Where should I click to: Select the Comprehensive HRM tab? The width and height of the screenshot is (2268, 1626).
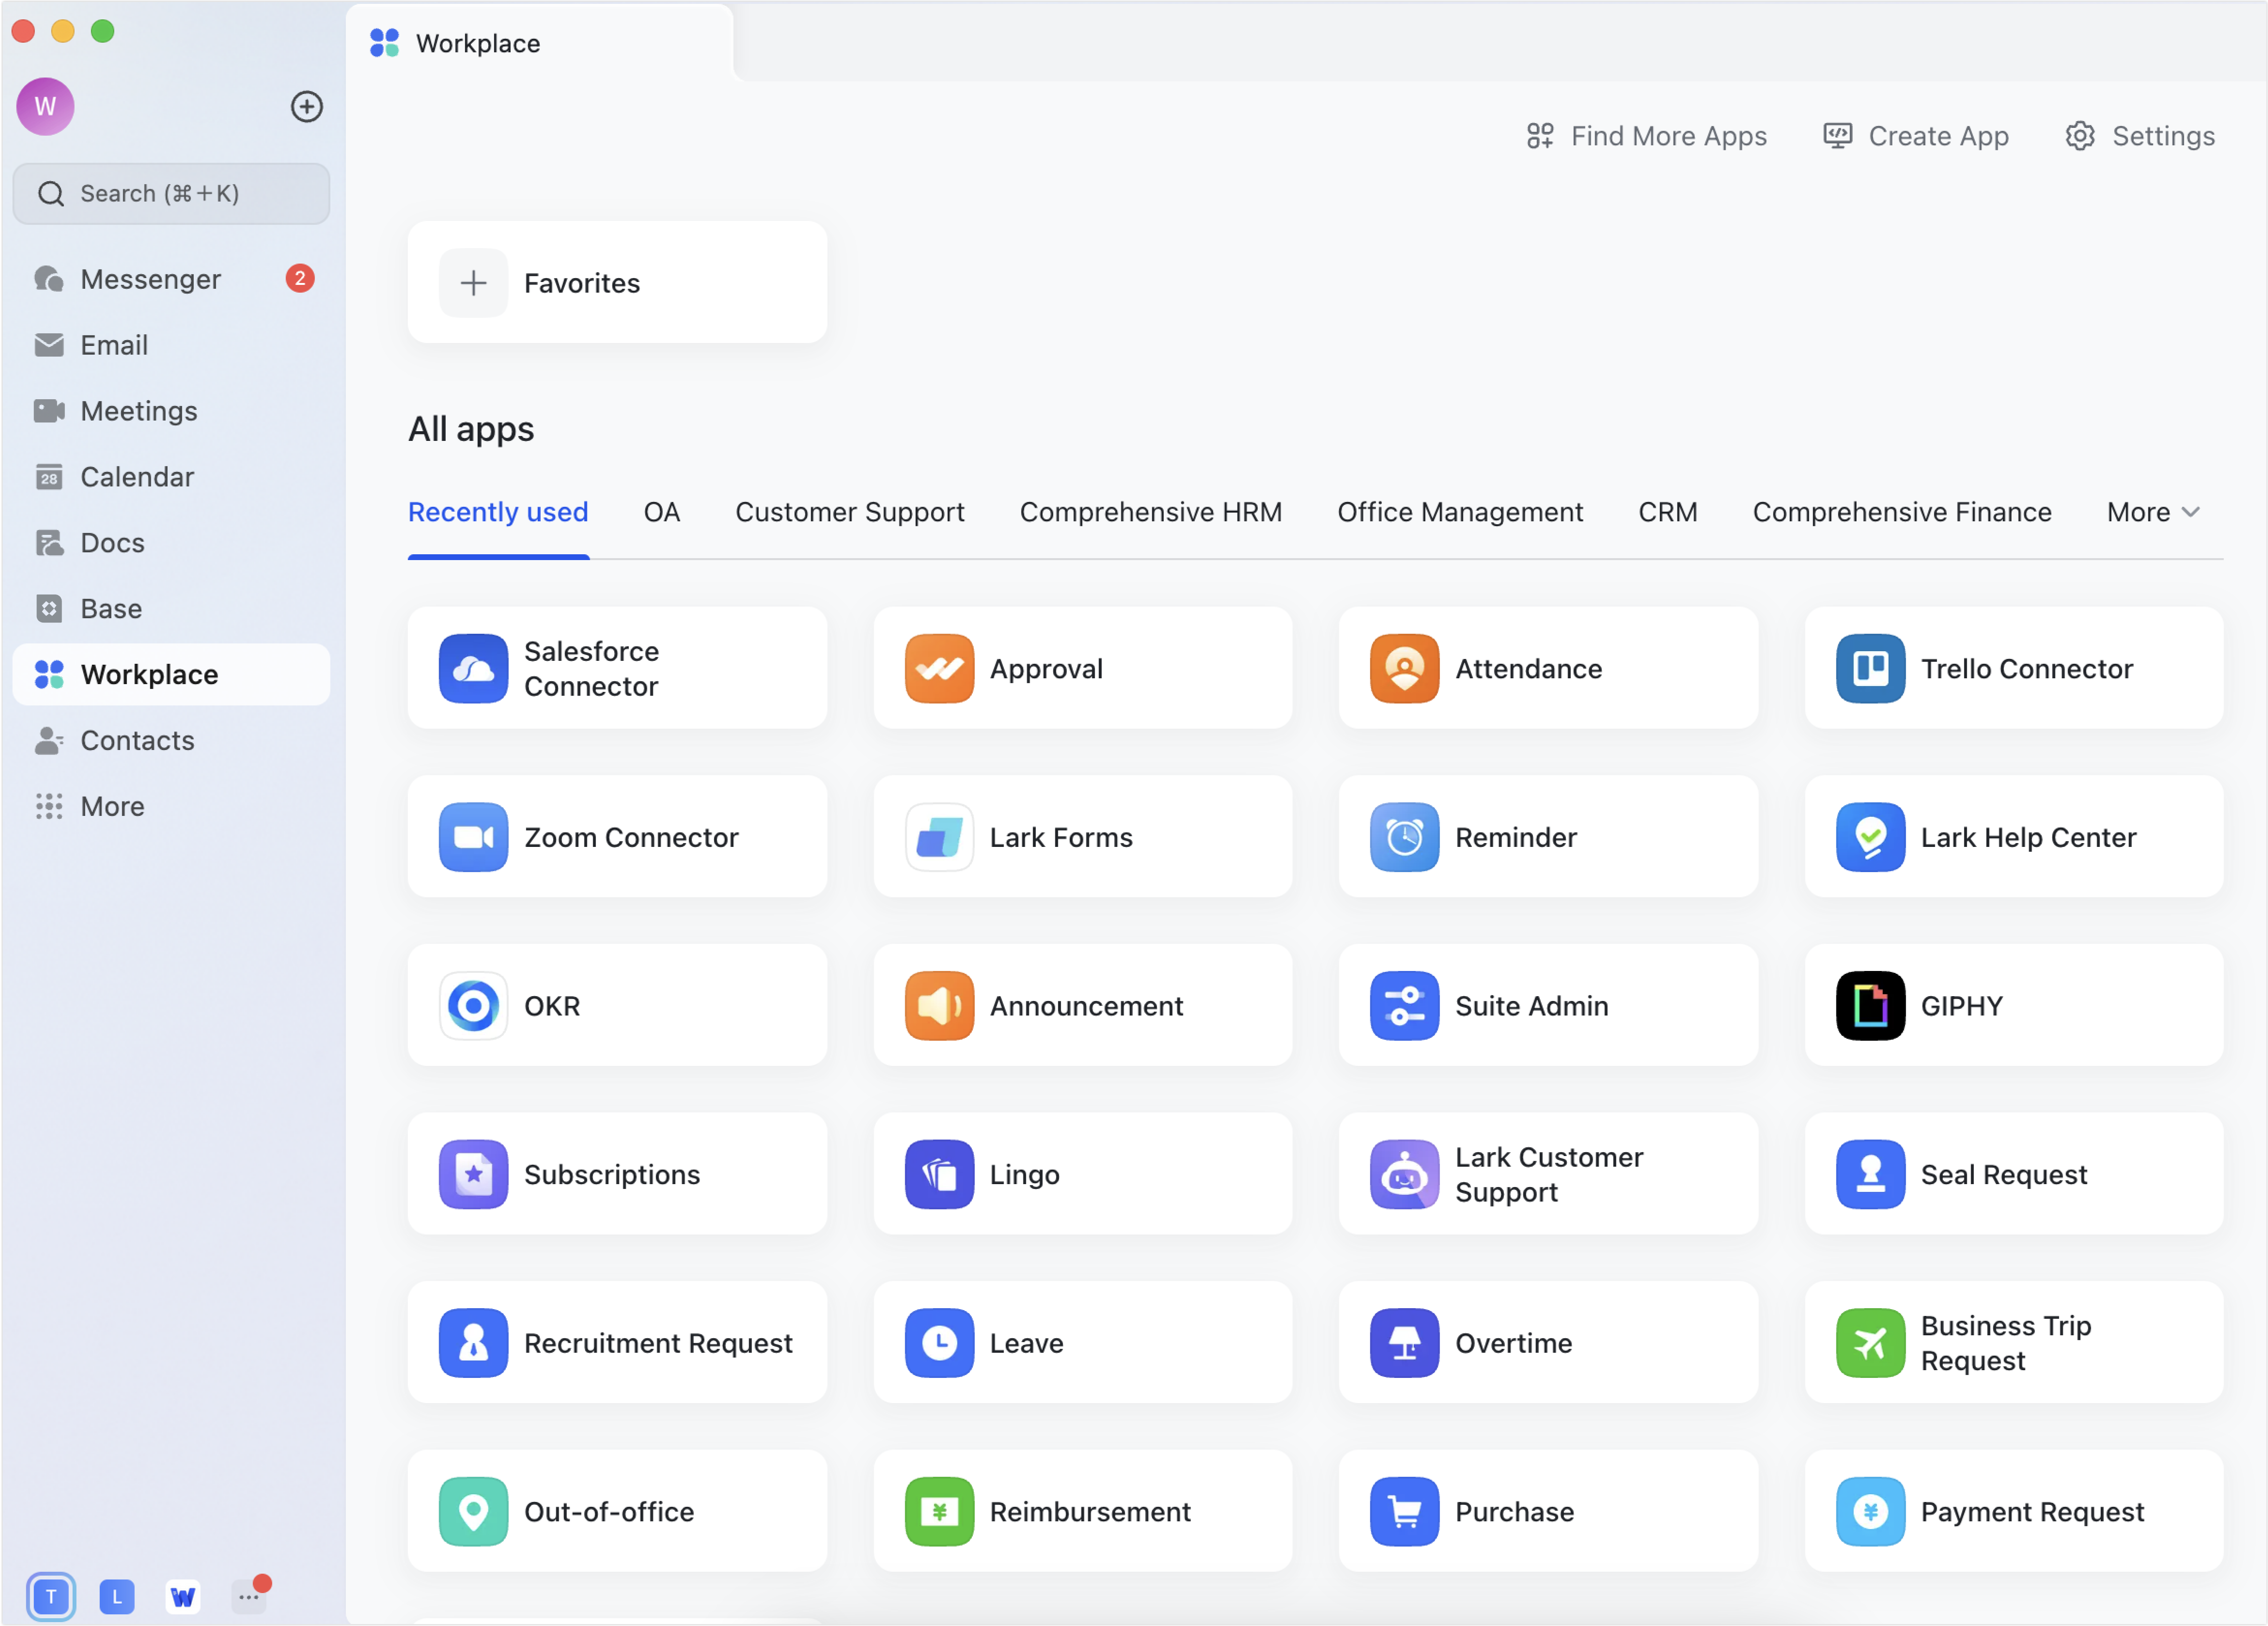(1150, 512)
